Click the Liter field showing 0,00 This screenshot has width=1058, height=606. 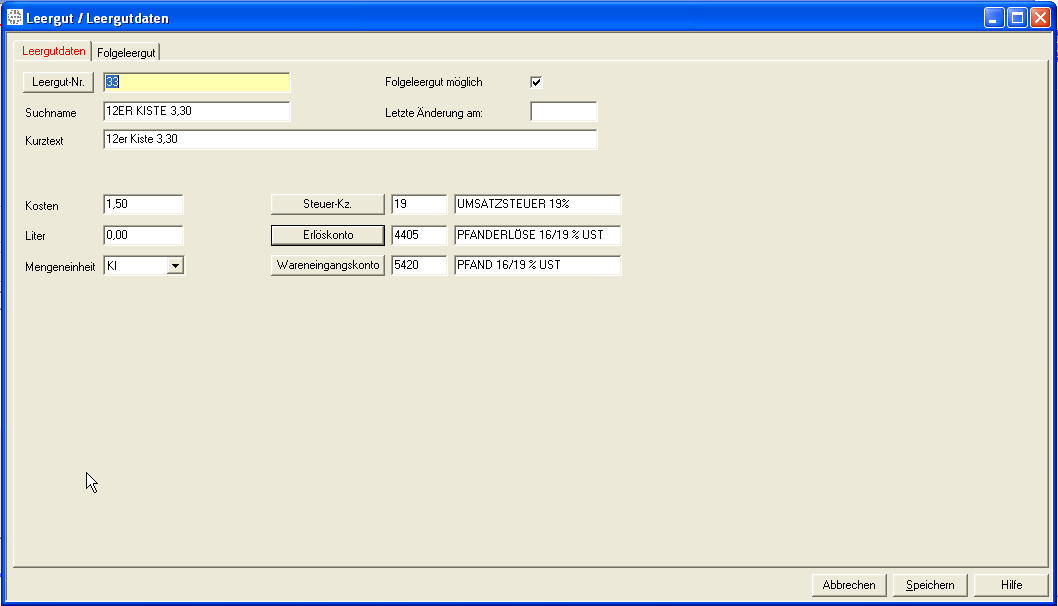tap(143, 235)
